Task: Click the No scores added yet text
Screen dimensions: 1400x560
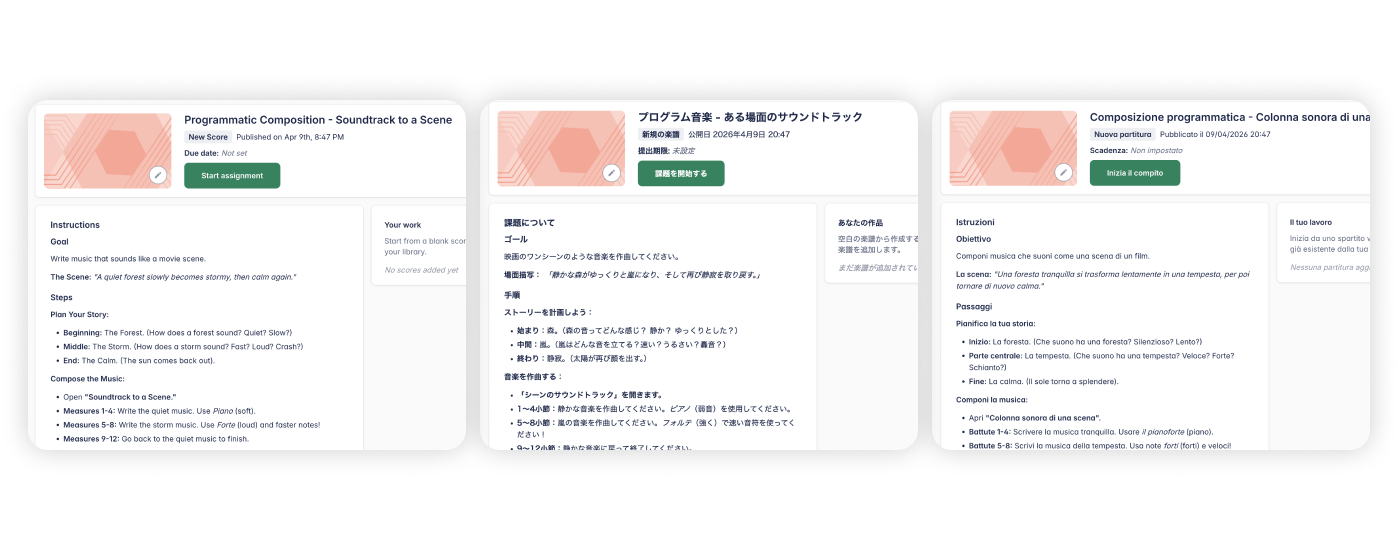Action: [x=421, y=270]
